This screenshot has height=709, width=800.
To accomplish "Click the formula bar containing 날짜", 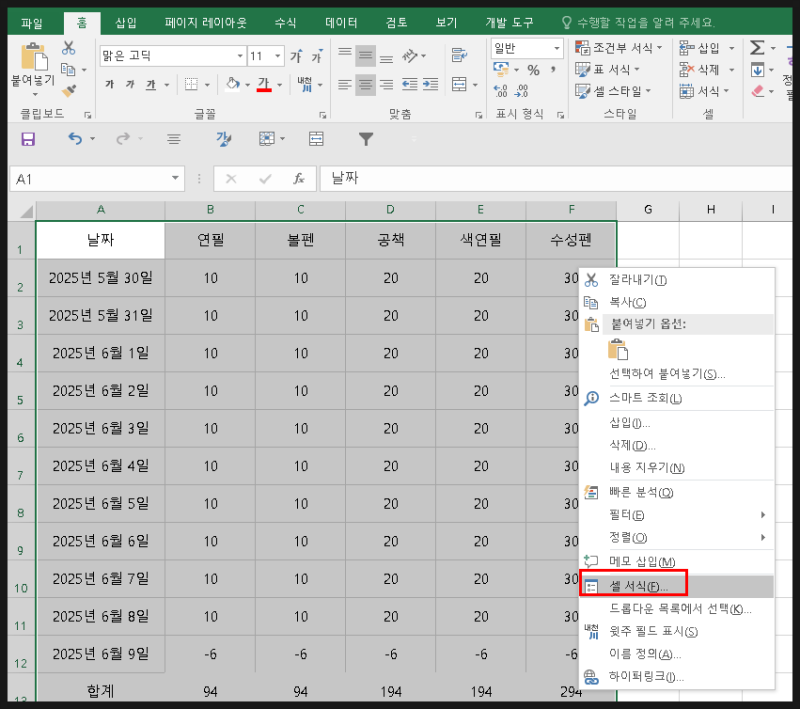I will click(x=556, y=179).
